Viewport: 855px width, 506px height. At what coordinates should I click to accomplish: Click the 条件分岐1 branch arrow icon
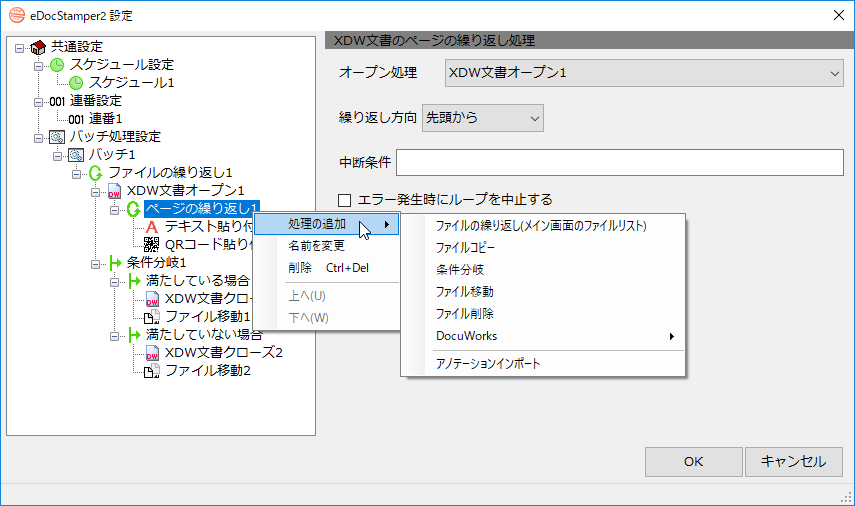115,263
